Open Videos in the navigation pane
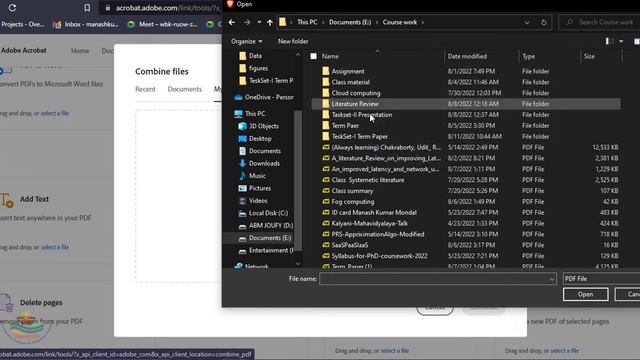Image resolution: width=640 pixels, height=360 pixels. point(253,201)
